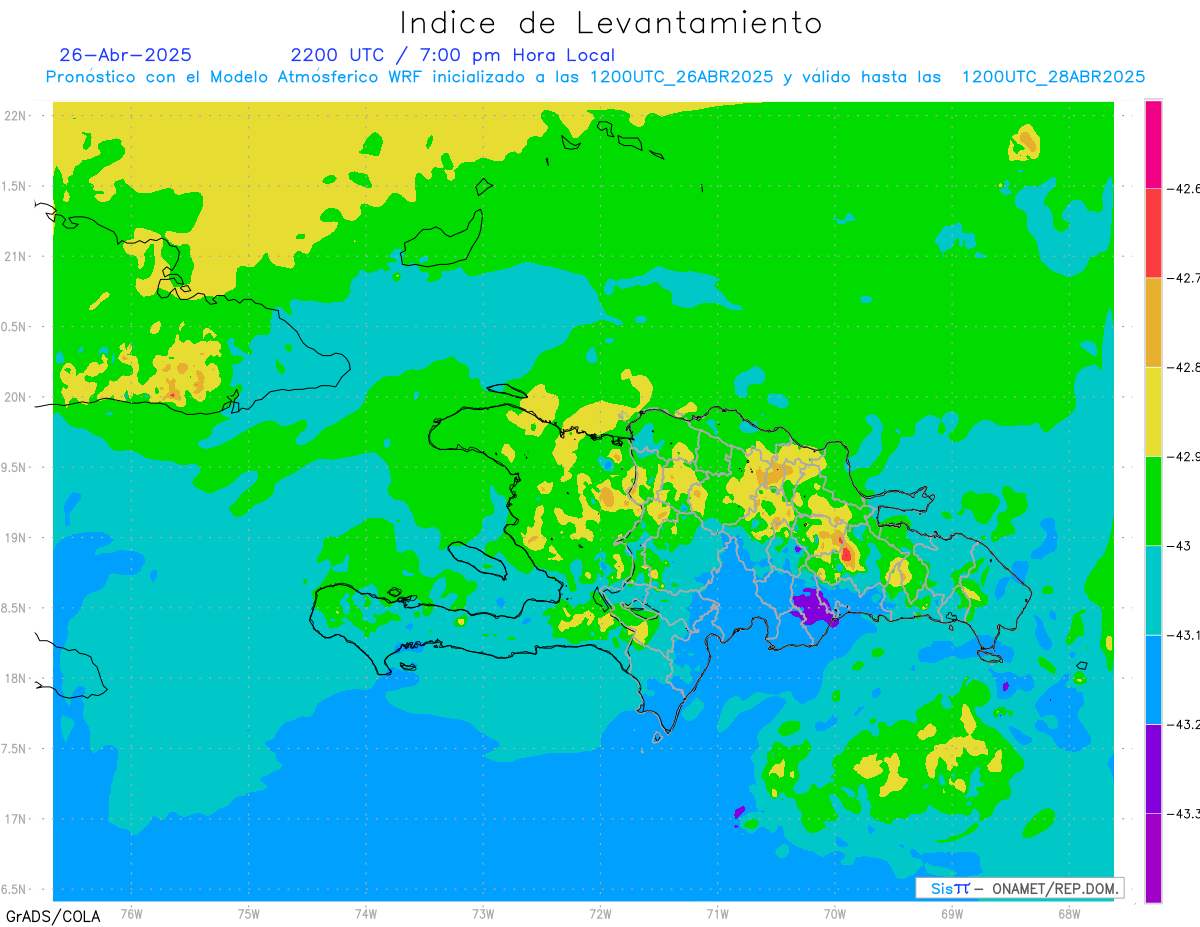Click the longitude label '75W'
This screenshot has height=927, width=1200.
point(249,913)
